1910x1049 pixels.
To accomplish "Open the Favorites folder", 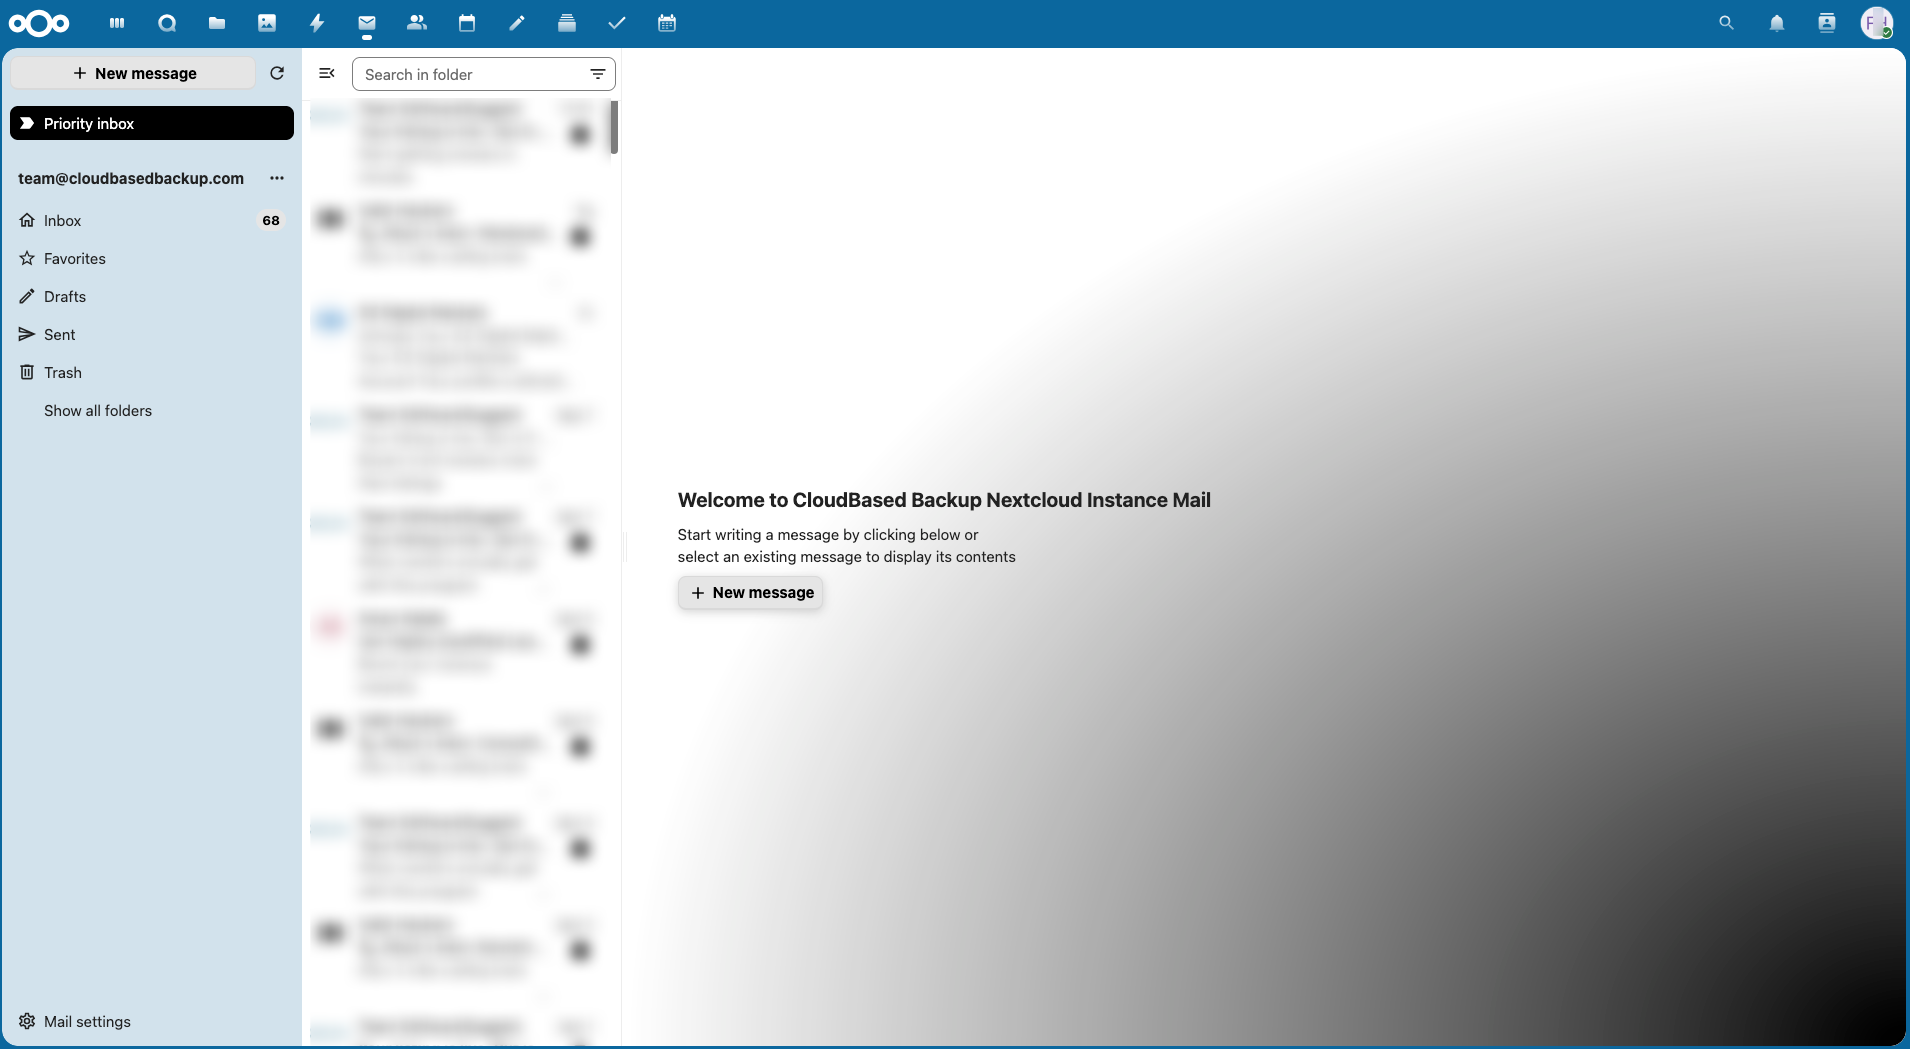I will point(152,258).
